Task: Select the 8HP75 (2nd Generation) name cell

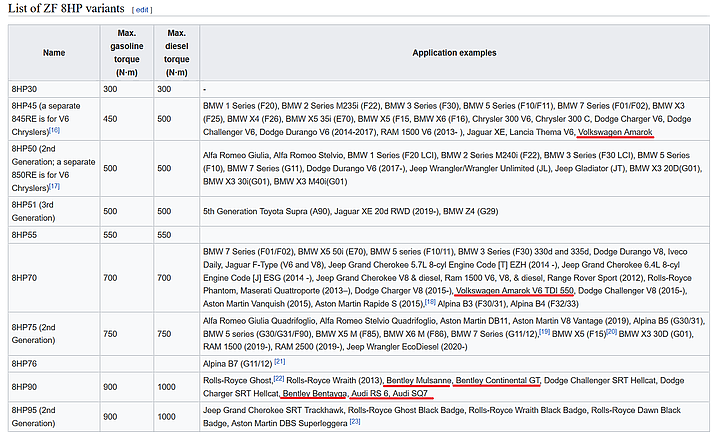Action: [x=54, y=334]
